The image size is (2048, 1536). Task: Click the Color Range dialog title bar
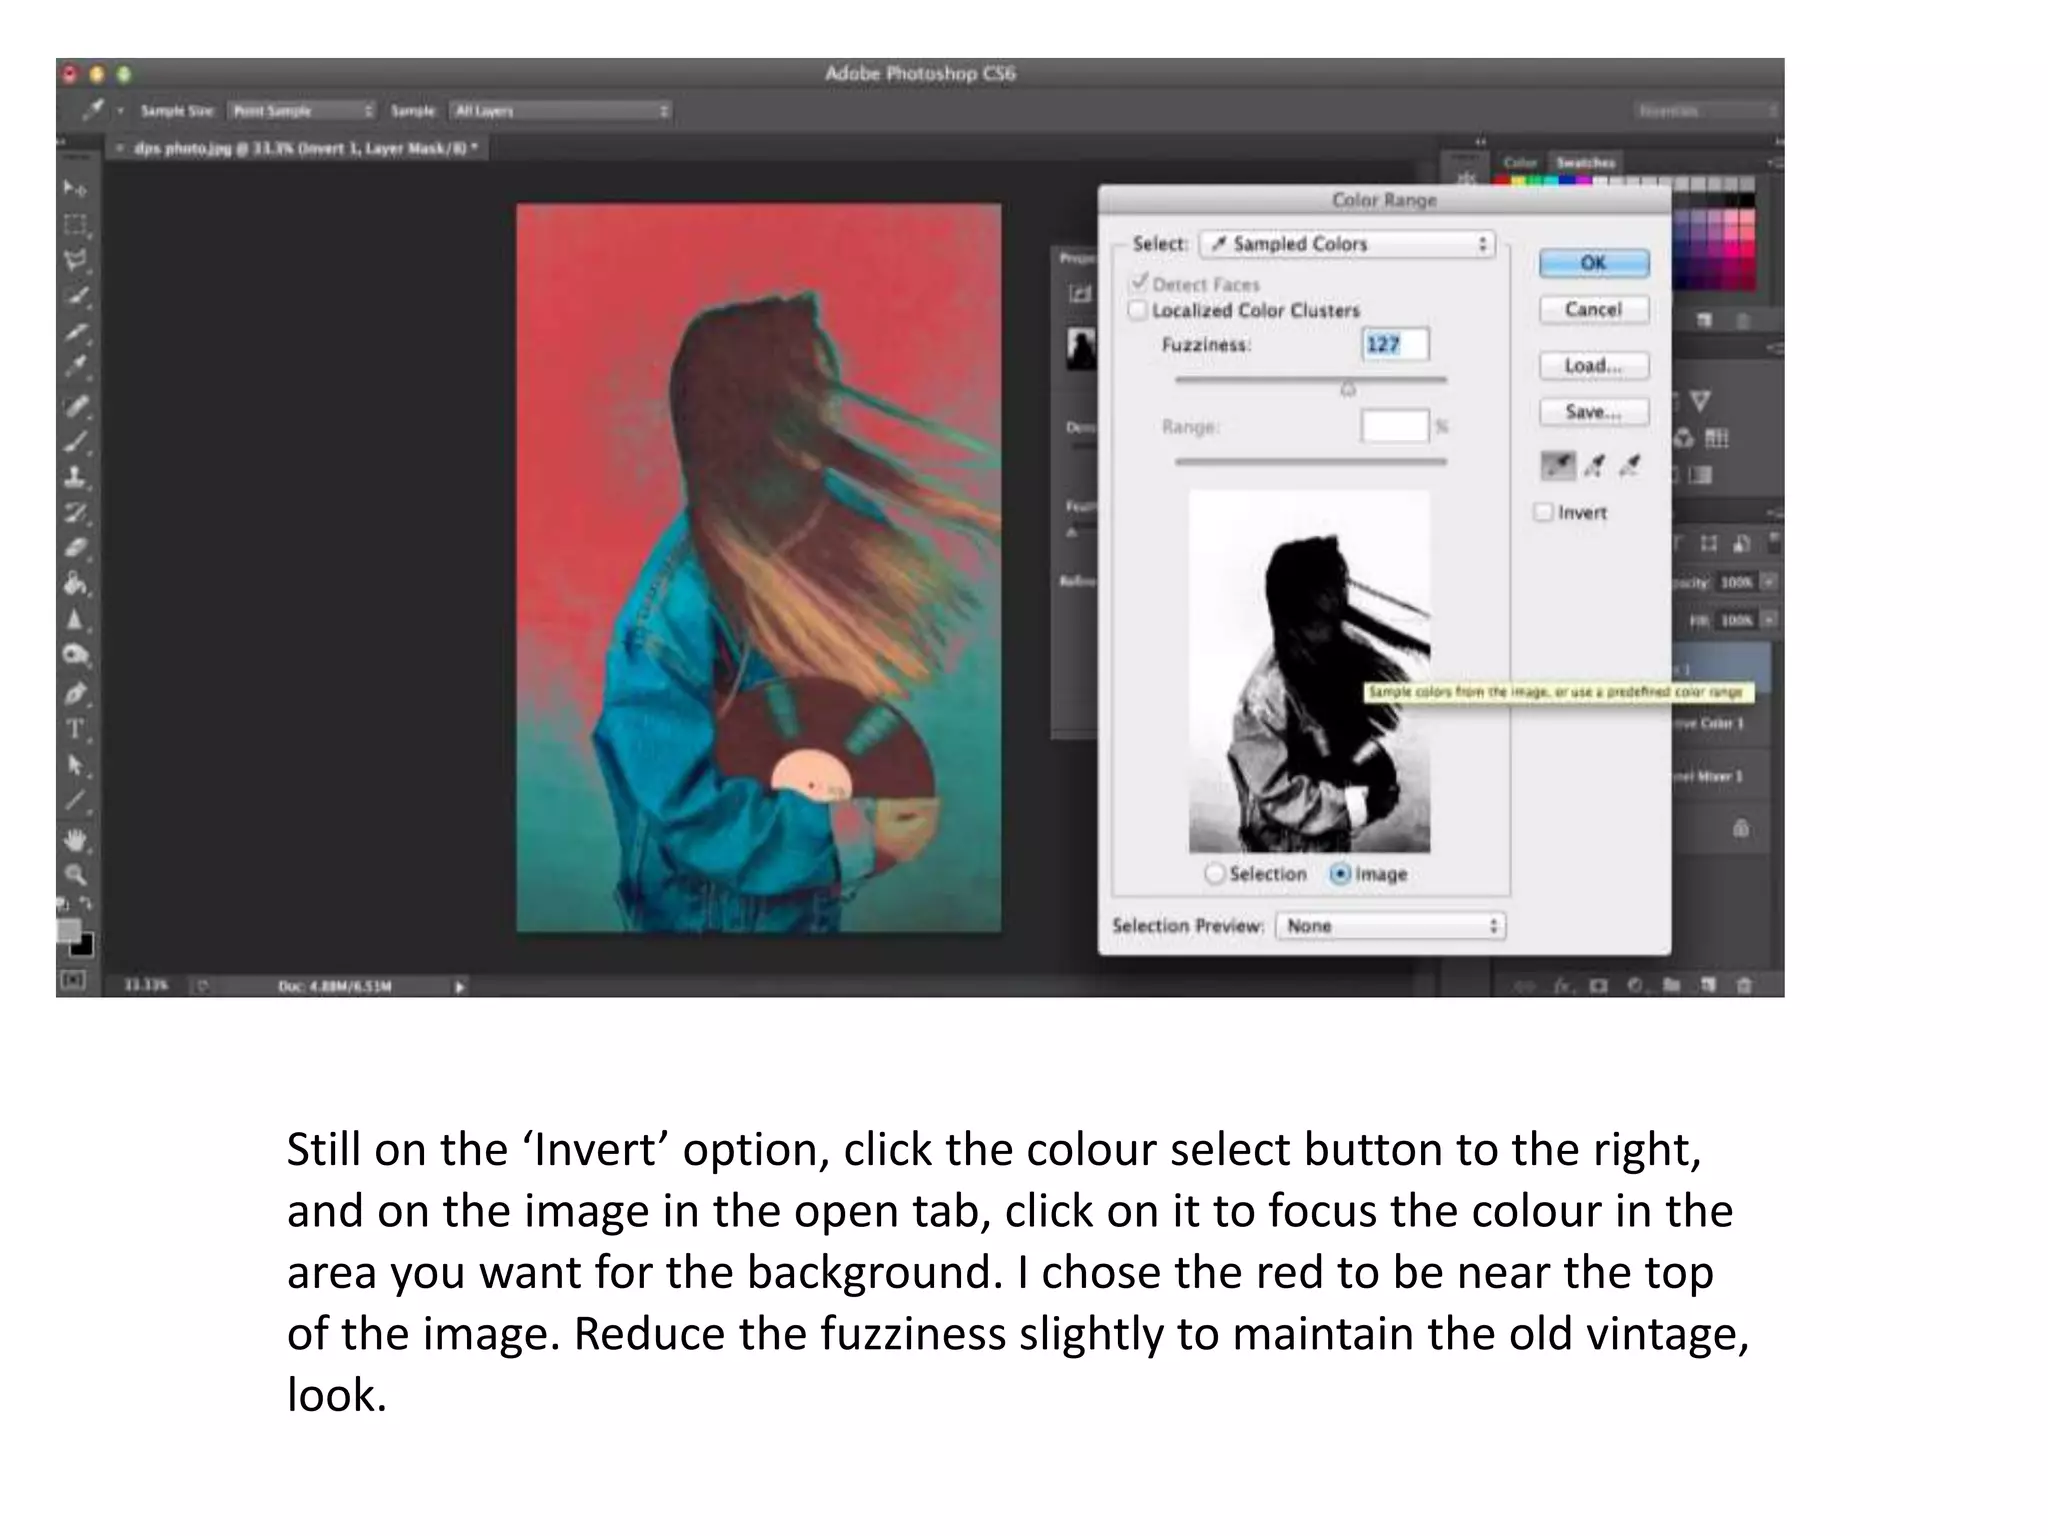coord(1385,200)
